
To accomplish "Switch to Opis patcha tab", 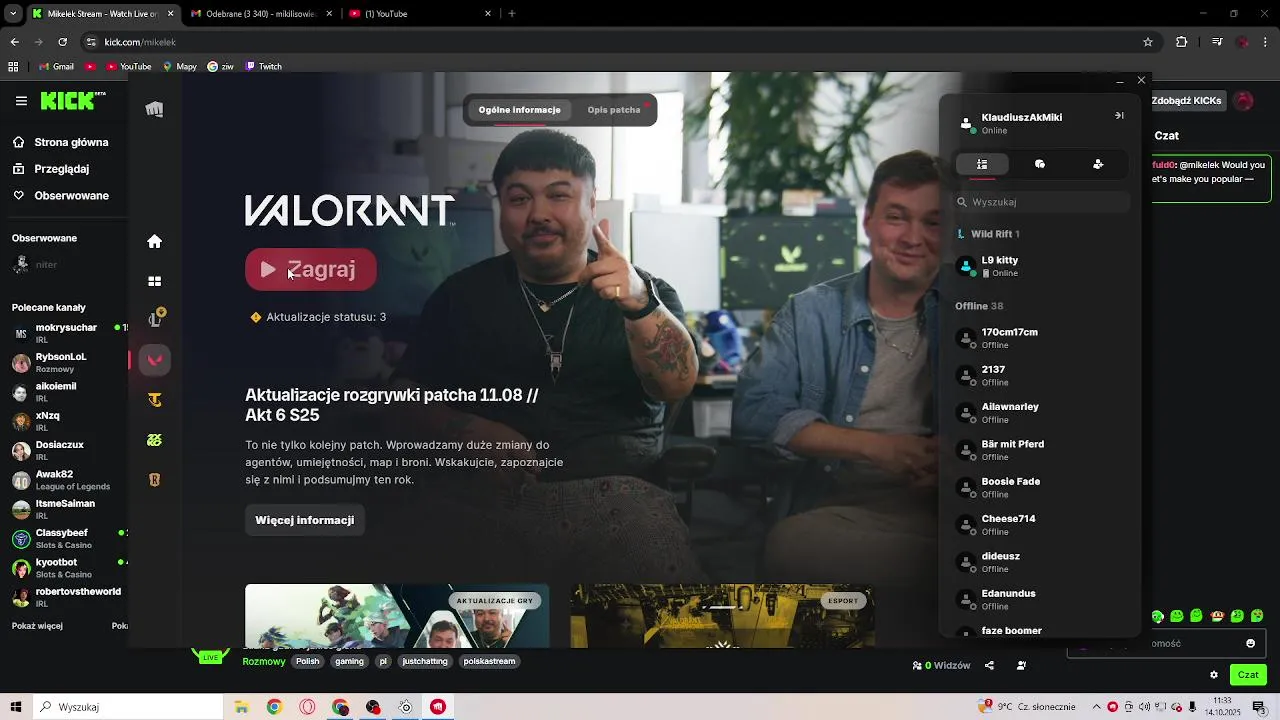I will click(x=614, y=110).
